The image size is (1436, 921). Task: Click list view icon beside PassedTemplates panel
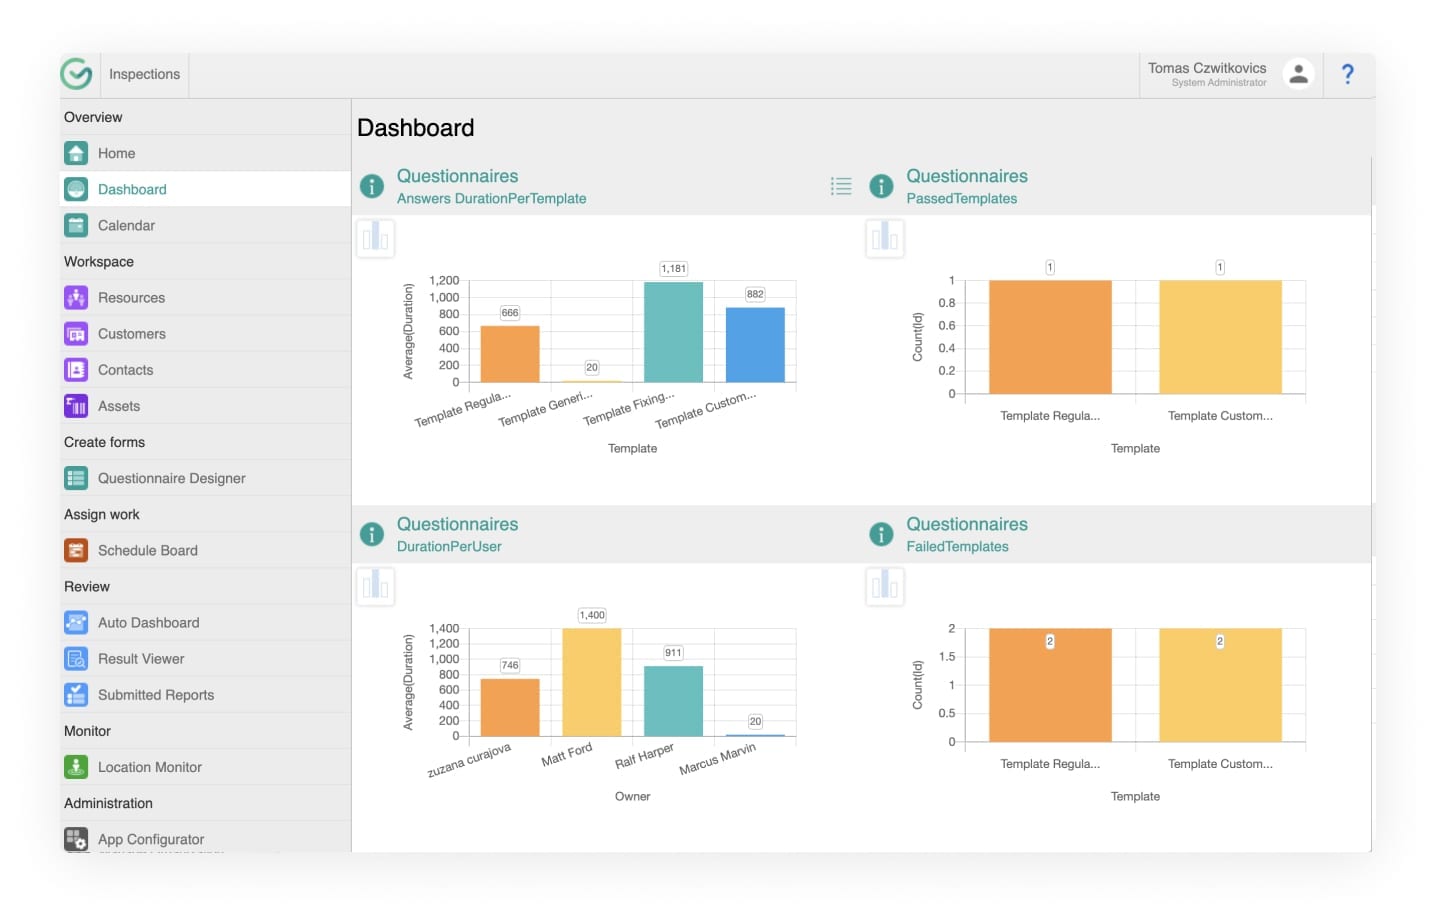[x=841, y=186]
